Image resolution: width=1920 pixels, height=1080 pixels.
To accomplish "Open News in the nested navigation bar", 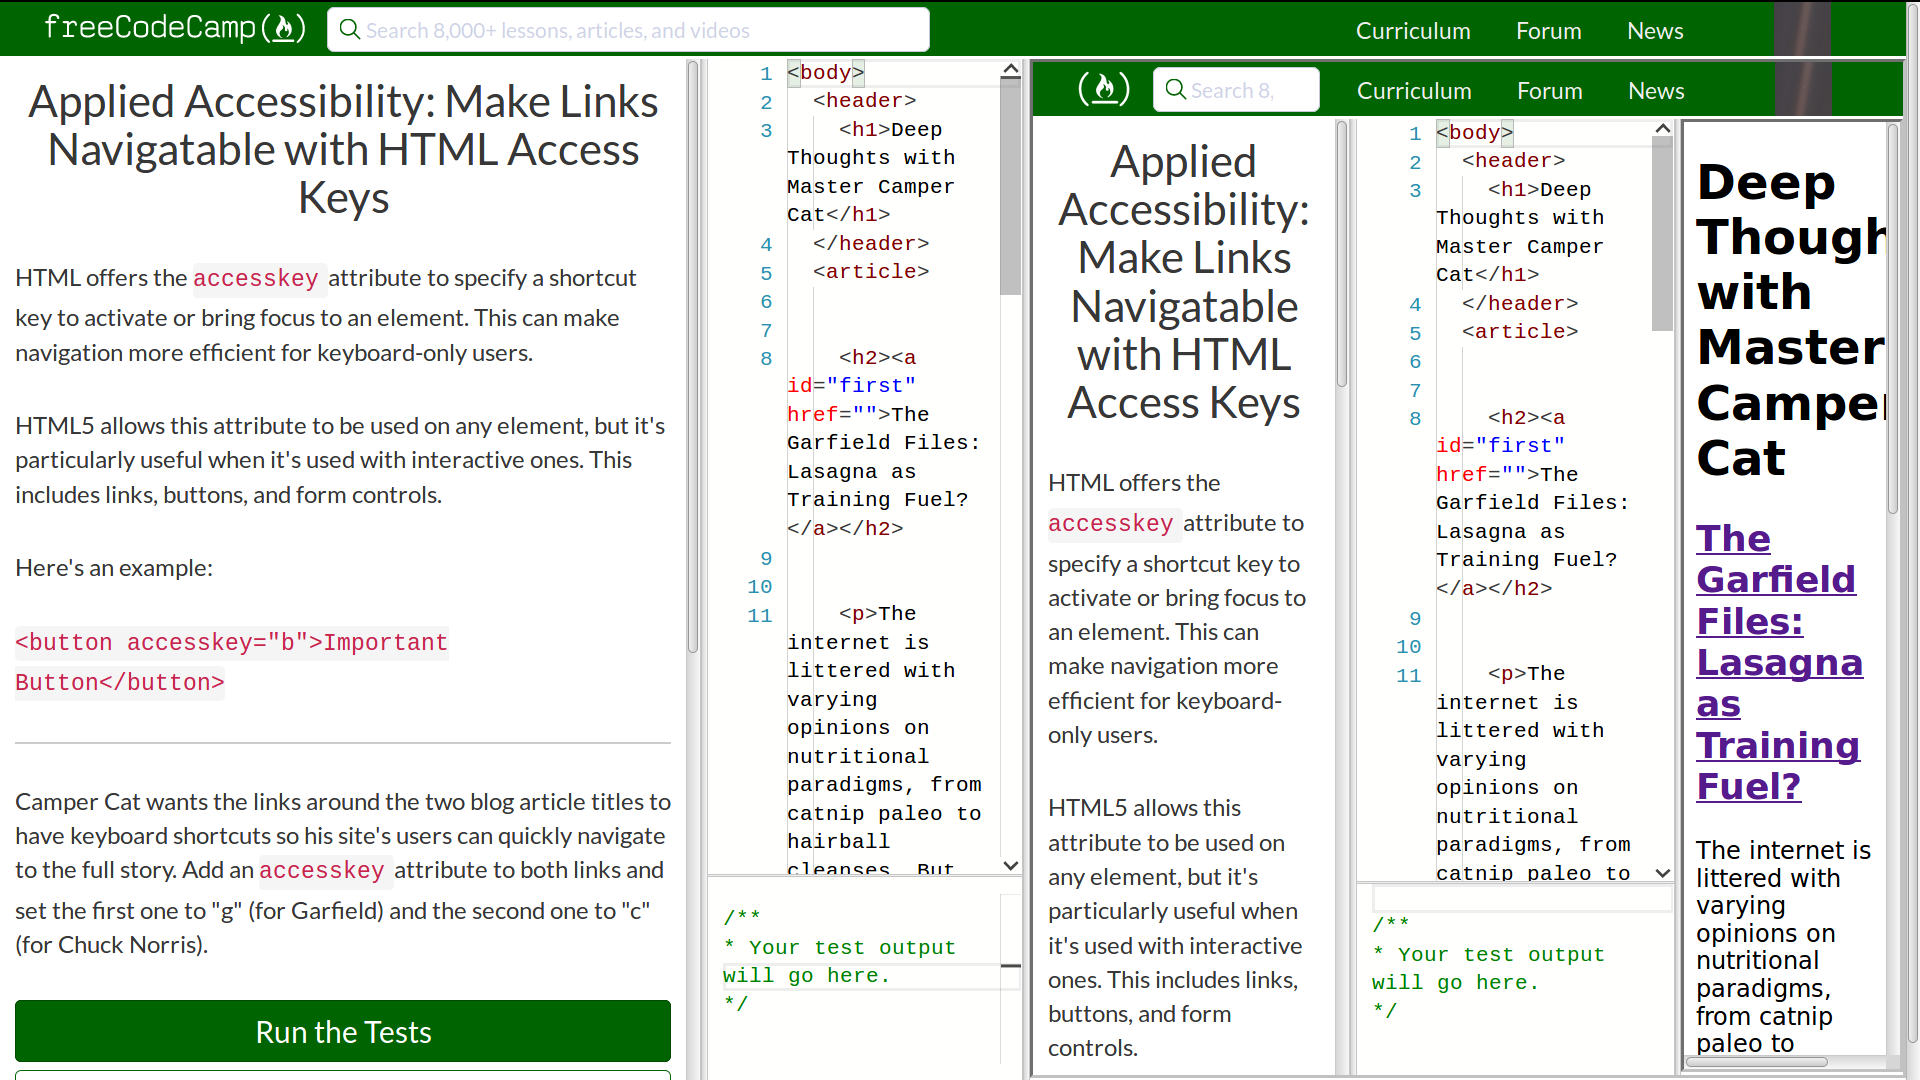I will click(1655, 91).
